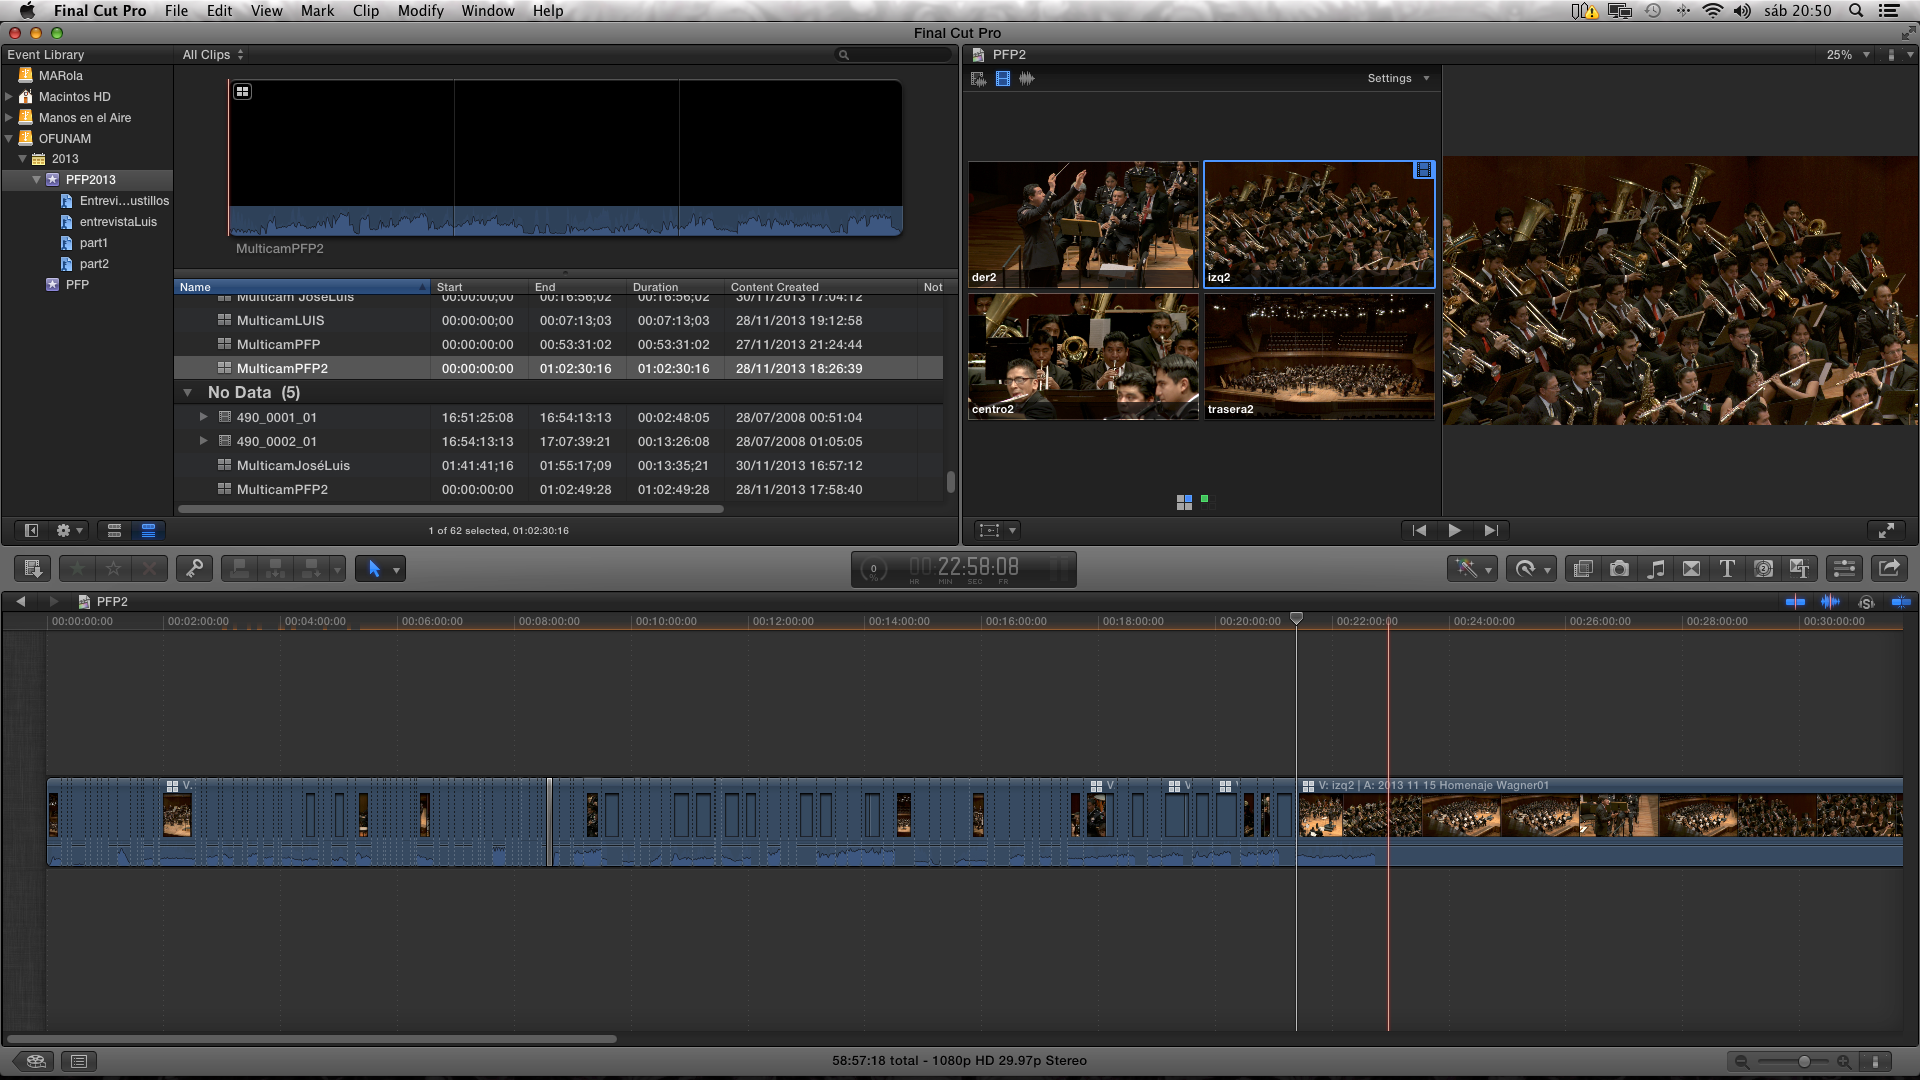Image resolution: width=1920 pixels, height=1080 pixels.
Task: Select the centro2 angle thumbnail
Action: pyautogui.click(x=1083, y=357)
